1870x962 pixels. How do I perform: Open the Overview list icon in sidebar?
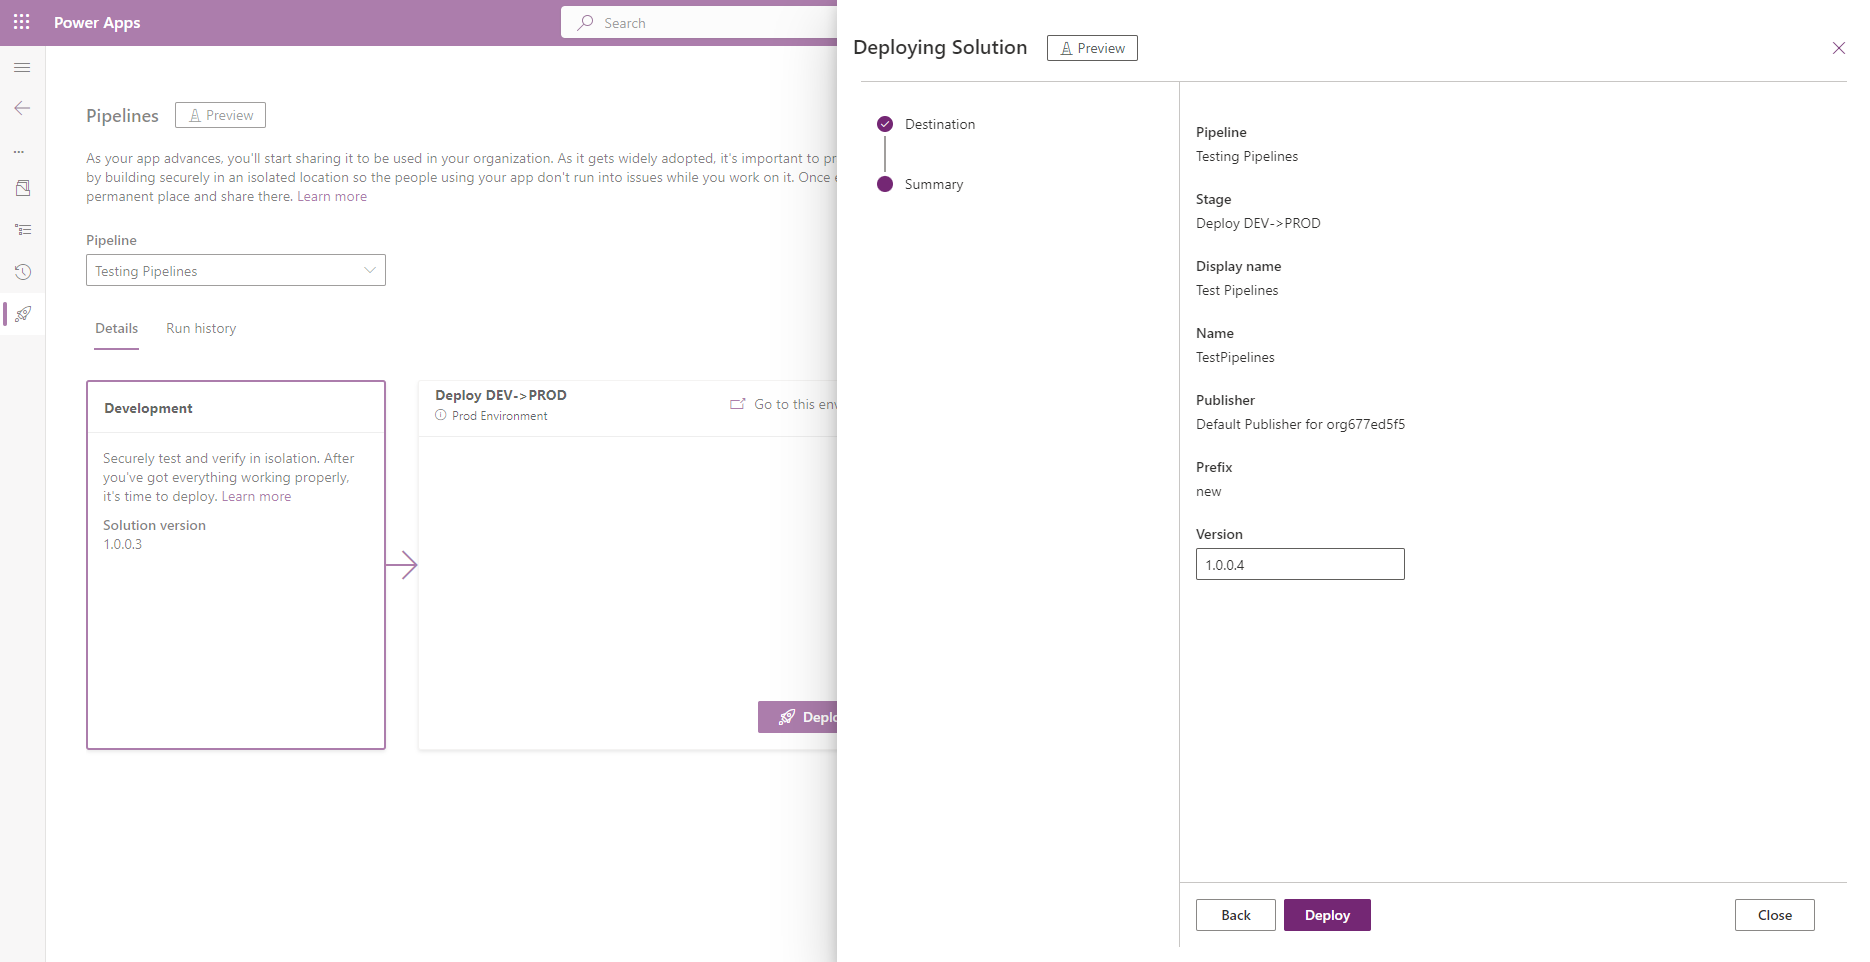[22, 230]
